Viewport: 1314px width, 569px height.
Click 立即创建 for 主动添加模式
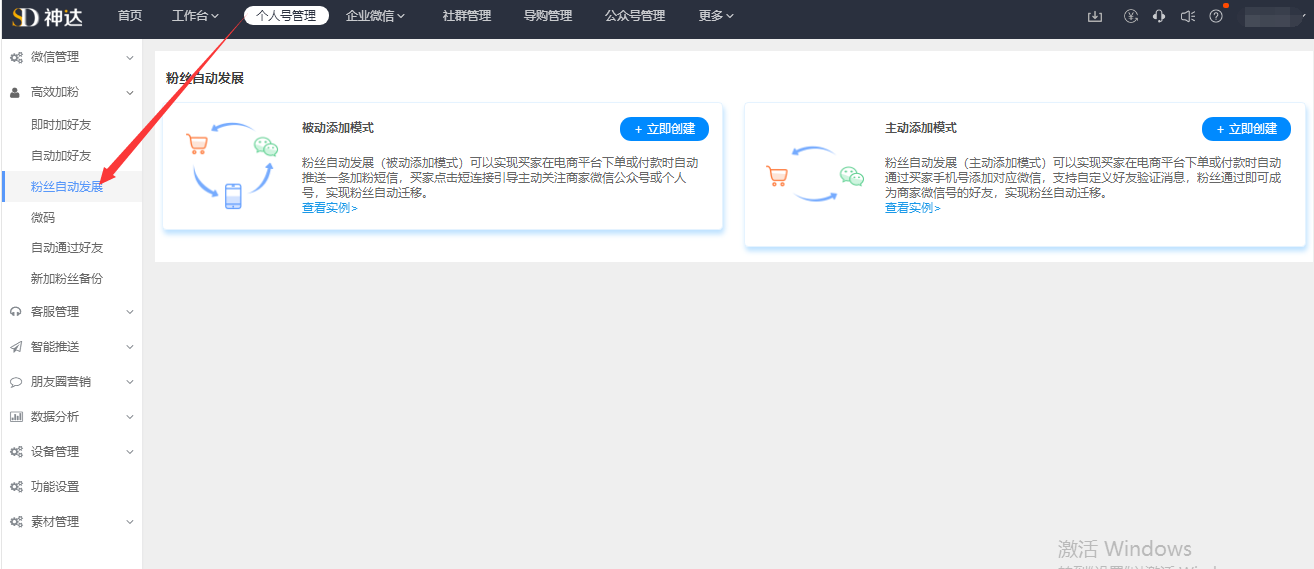tap(1246, 129)
